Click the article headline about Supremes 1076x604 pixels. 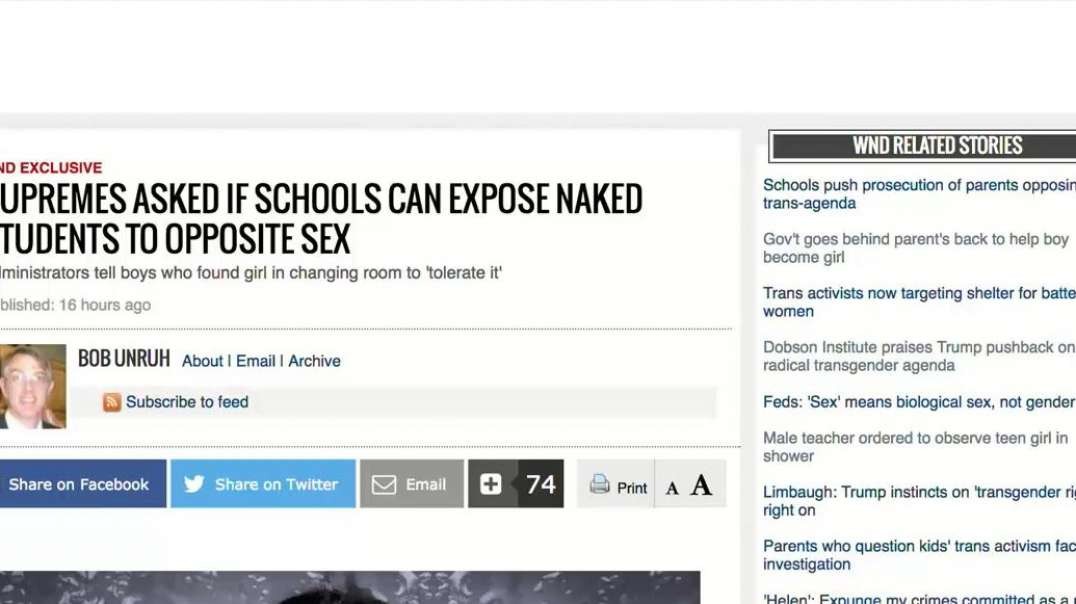point(321,219)
